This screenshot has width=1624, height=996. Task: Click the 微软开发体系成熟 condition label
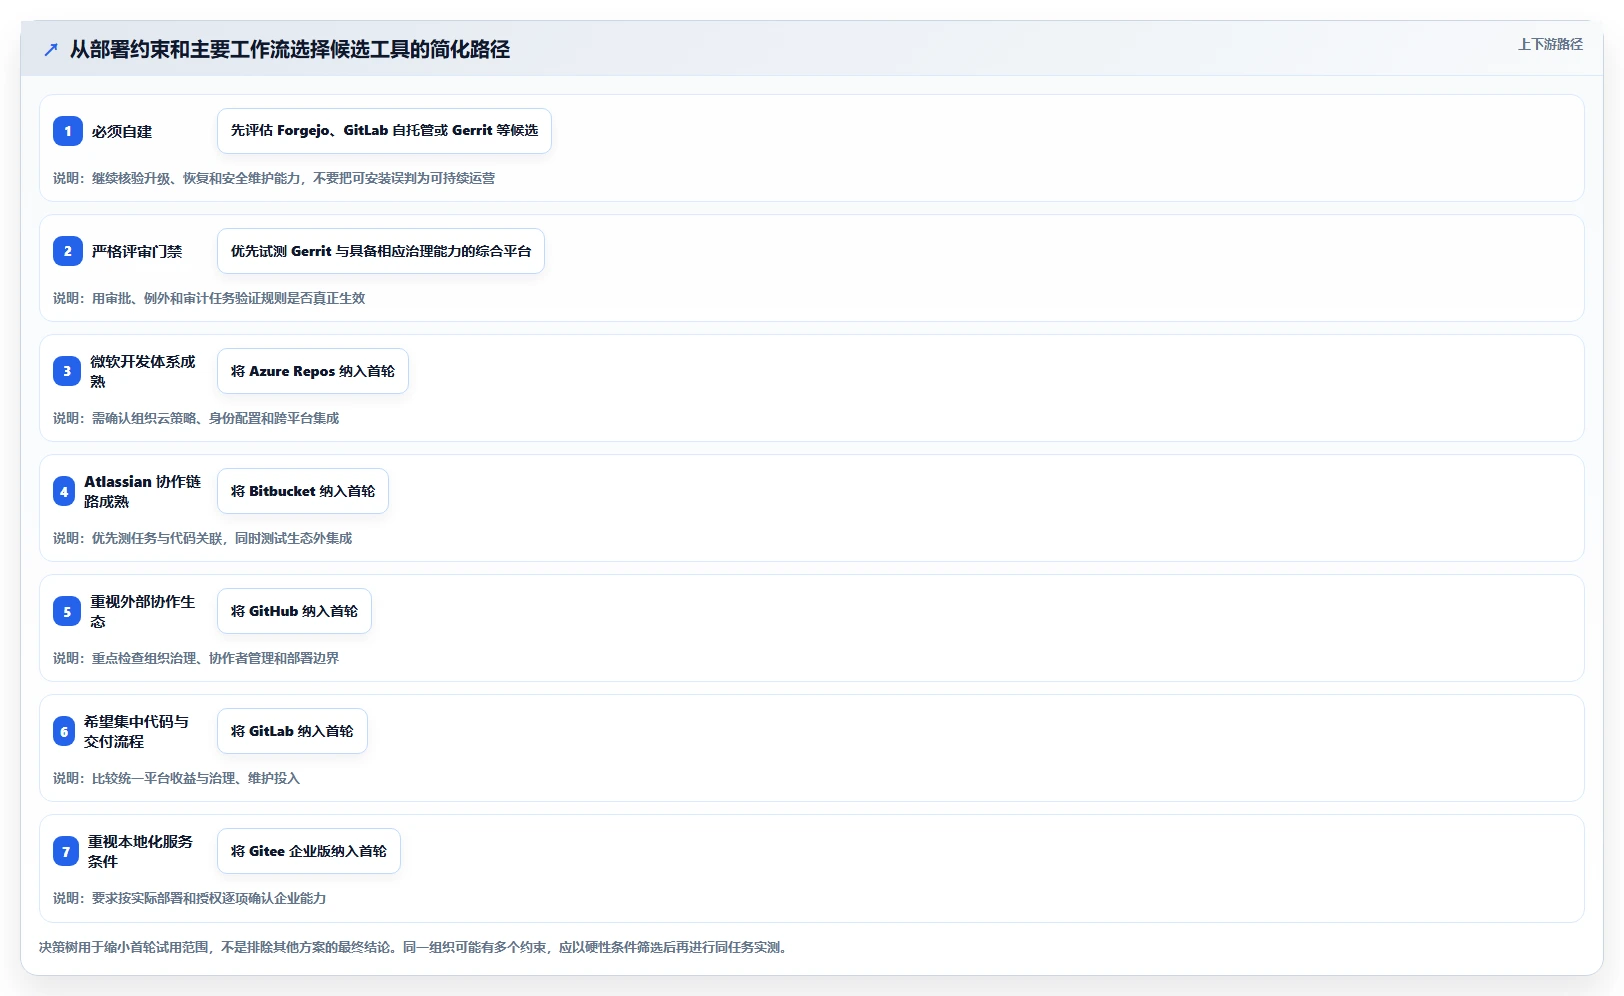[x=143, y=371]
